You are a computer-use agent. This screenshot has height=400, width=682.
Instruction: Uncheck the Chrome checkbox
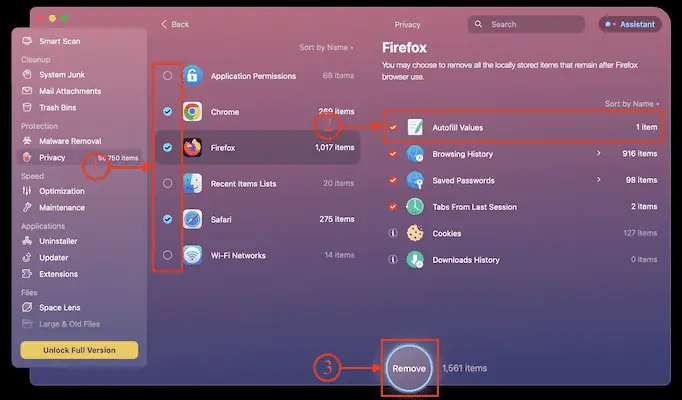point(167,112)
